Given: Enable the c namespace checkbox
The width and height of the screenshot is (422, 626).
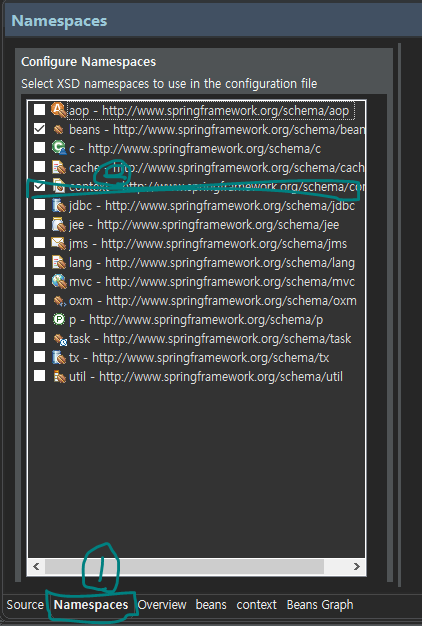Looking at the screenshot, I should pos(39,147).
